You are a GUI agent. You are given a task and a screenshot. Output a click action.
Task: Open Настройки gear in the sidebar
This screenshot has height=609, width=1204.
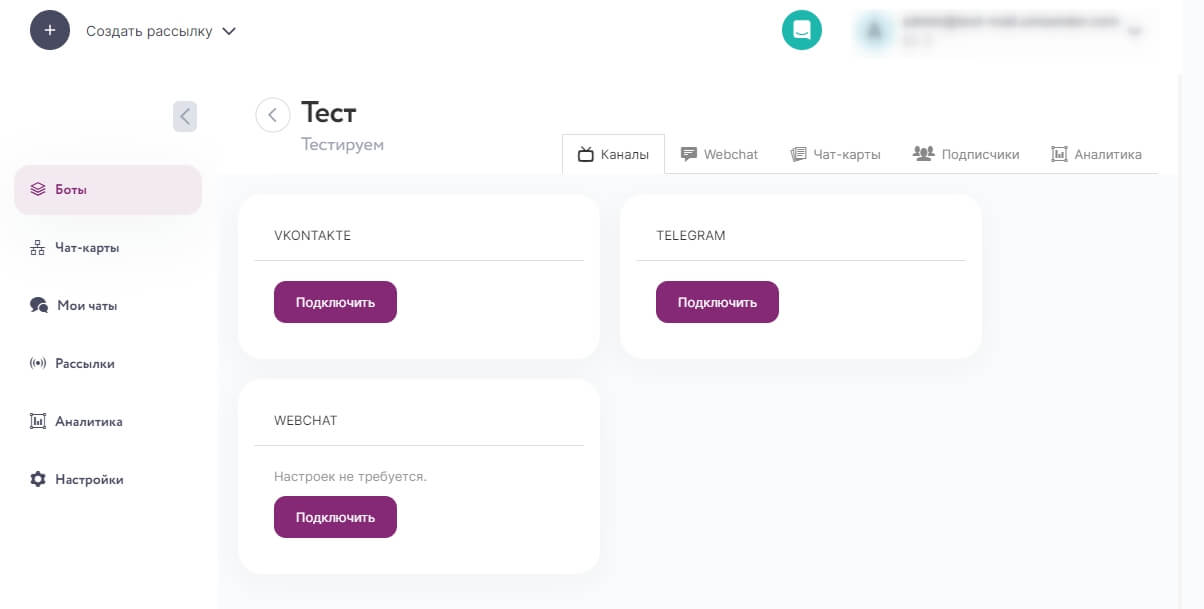38,479
